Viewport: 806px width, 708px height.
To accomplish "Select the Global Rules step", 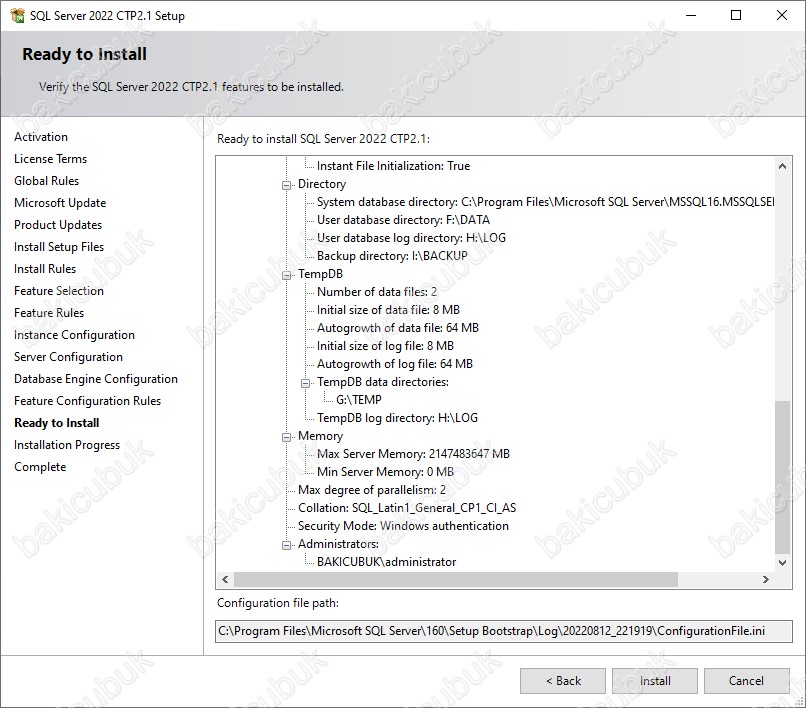I will 47,181.
